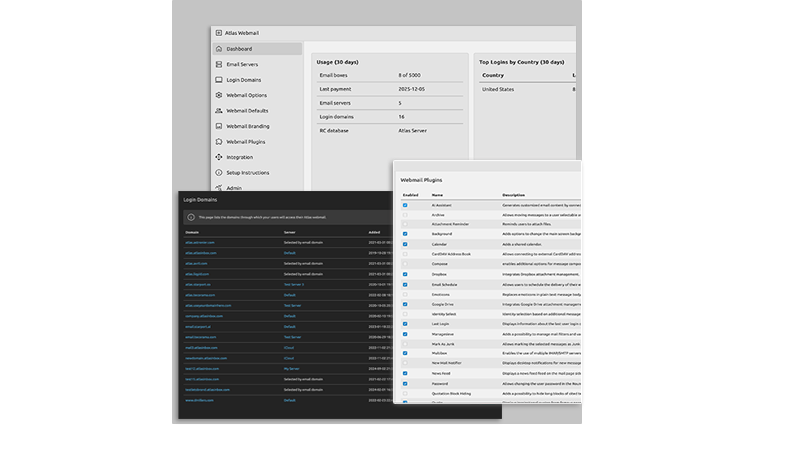The image size is (787, 462).
Task: Uncheck the Google Drive plugin
Action: tap(405, 304)
